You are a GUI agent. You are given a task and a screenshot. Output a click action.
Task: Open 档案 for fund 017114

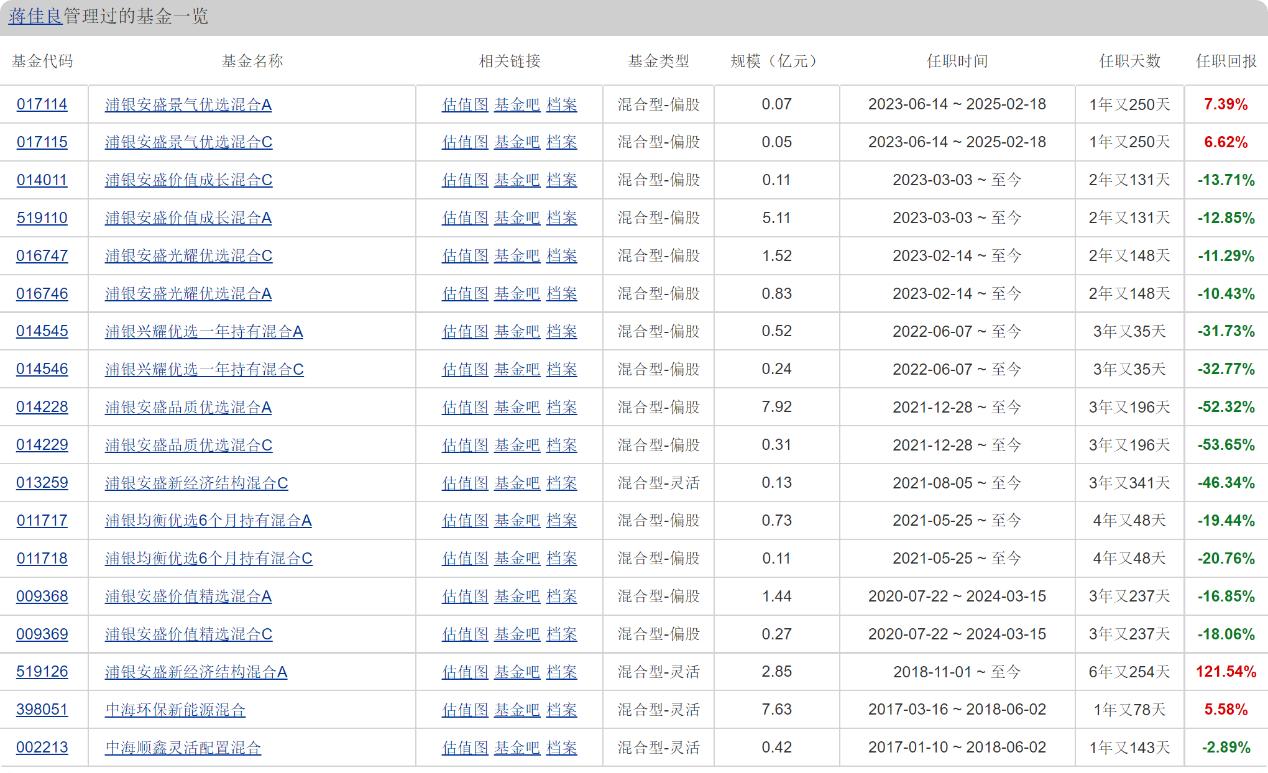coord(562,104)
